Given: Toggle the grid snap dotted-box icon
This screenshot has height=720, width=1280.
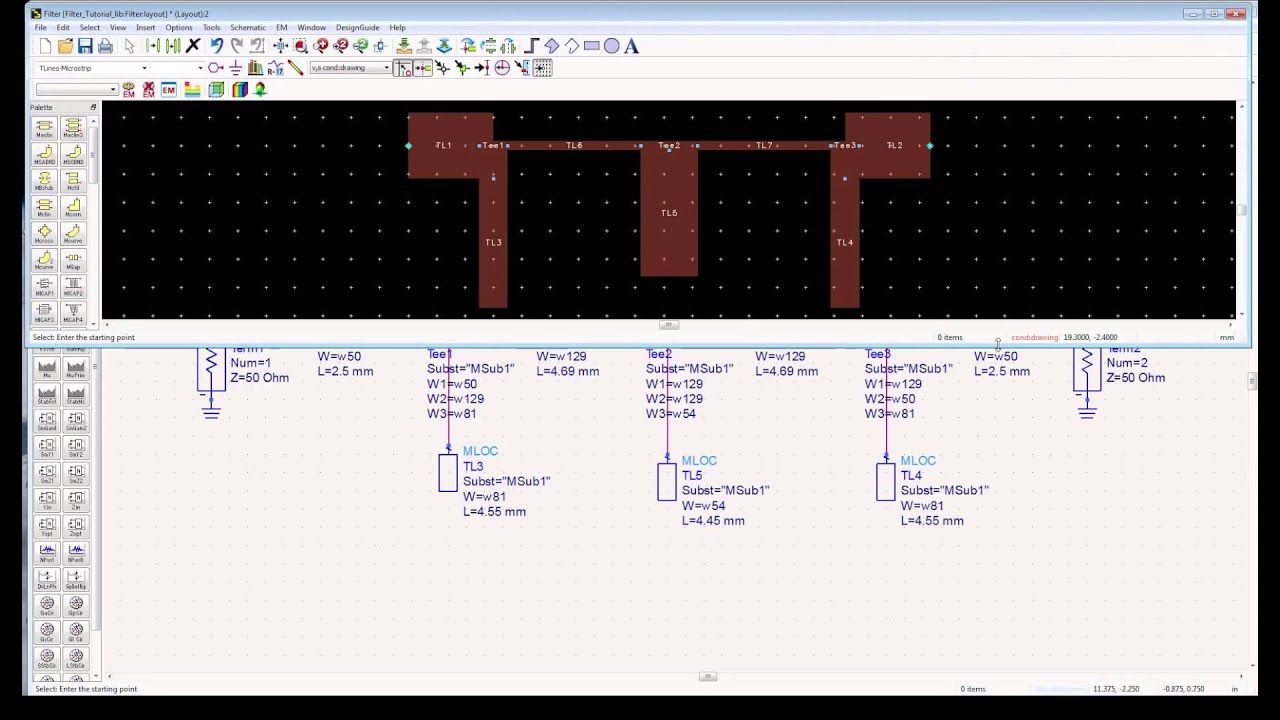Looking at the screenshot, I should 542,68.
